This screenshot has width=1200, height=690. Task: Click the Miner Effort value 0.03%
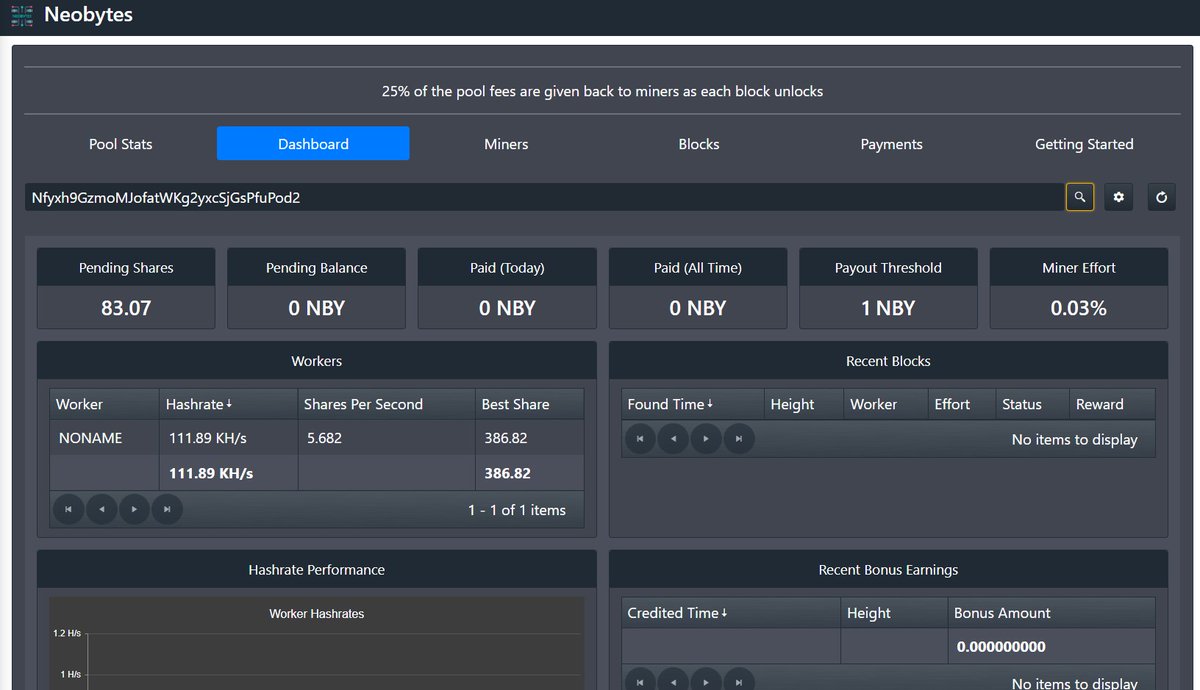(x=1079, y=308)
